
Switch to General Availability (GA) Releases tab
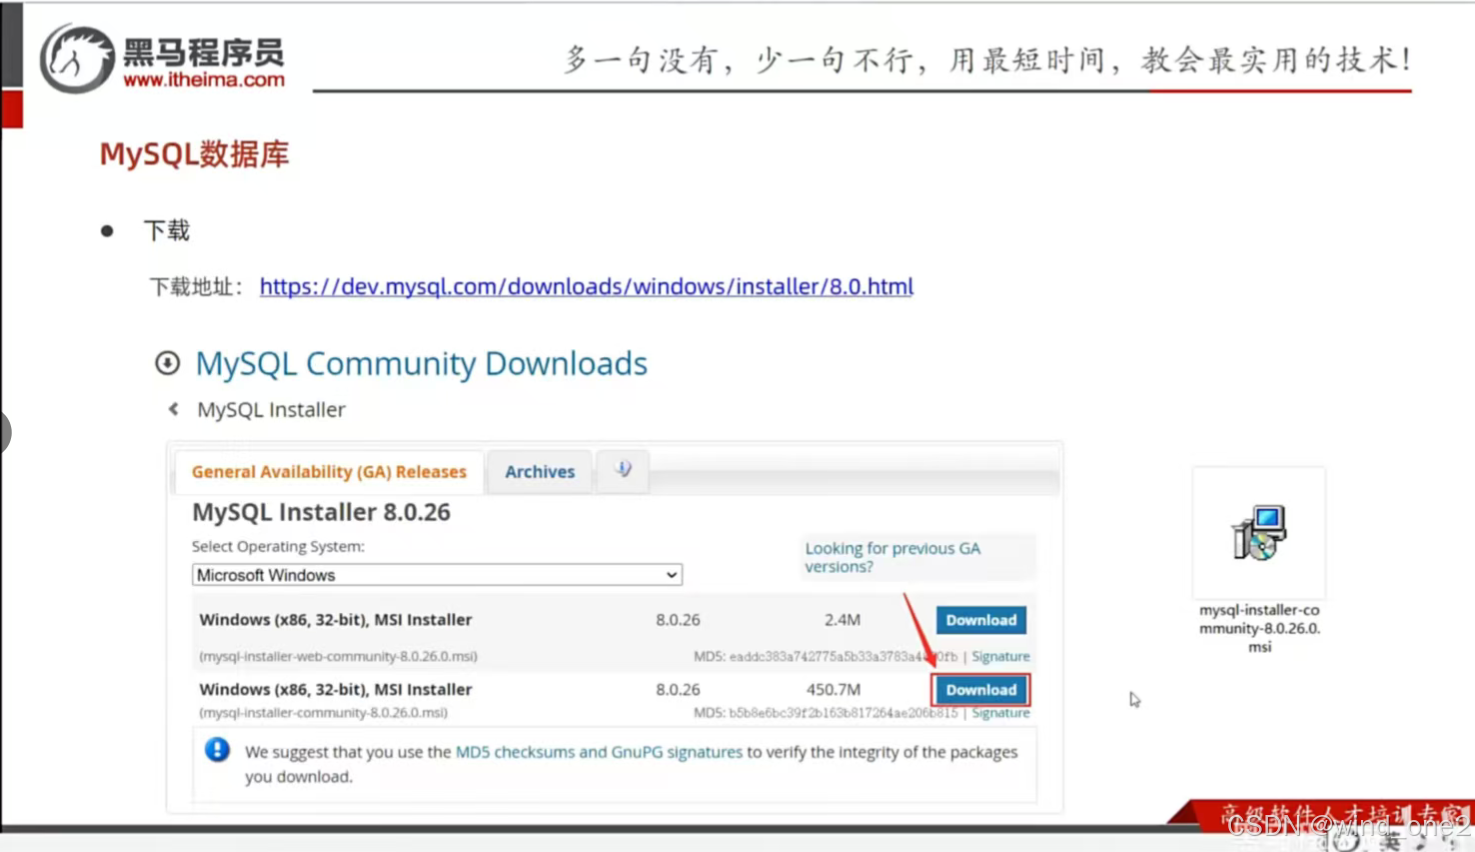click(x=329, y=471)
